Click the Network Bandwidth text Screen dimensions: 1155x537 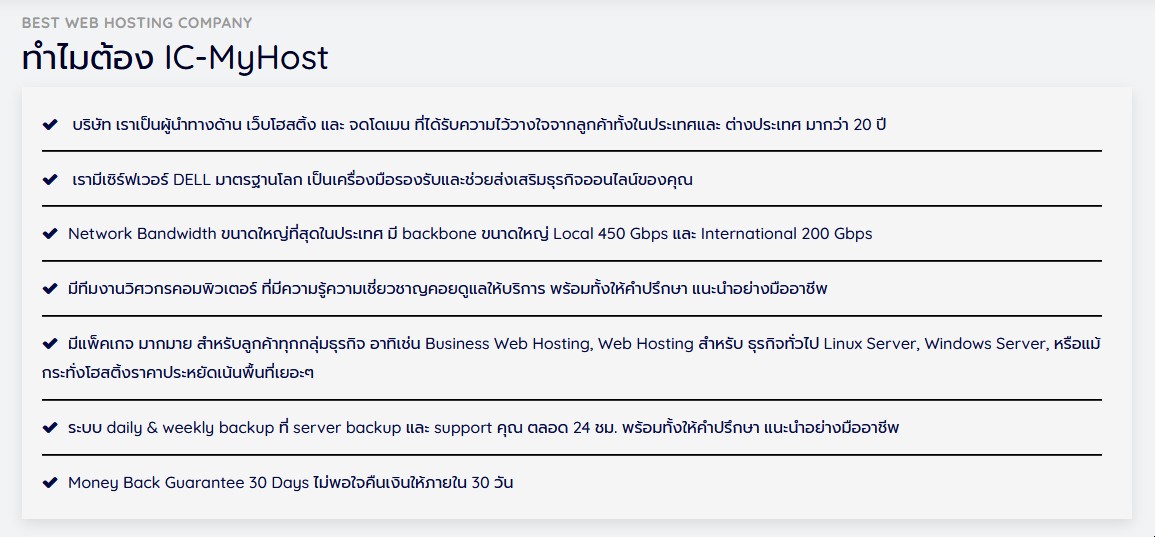(142, 234)
